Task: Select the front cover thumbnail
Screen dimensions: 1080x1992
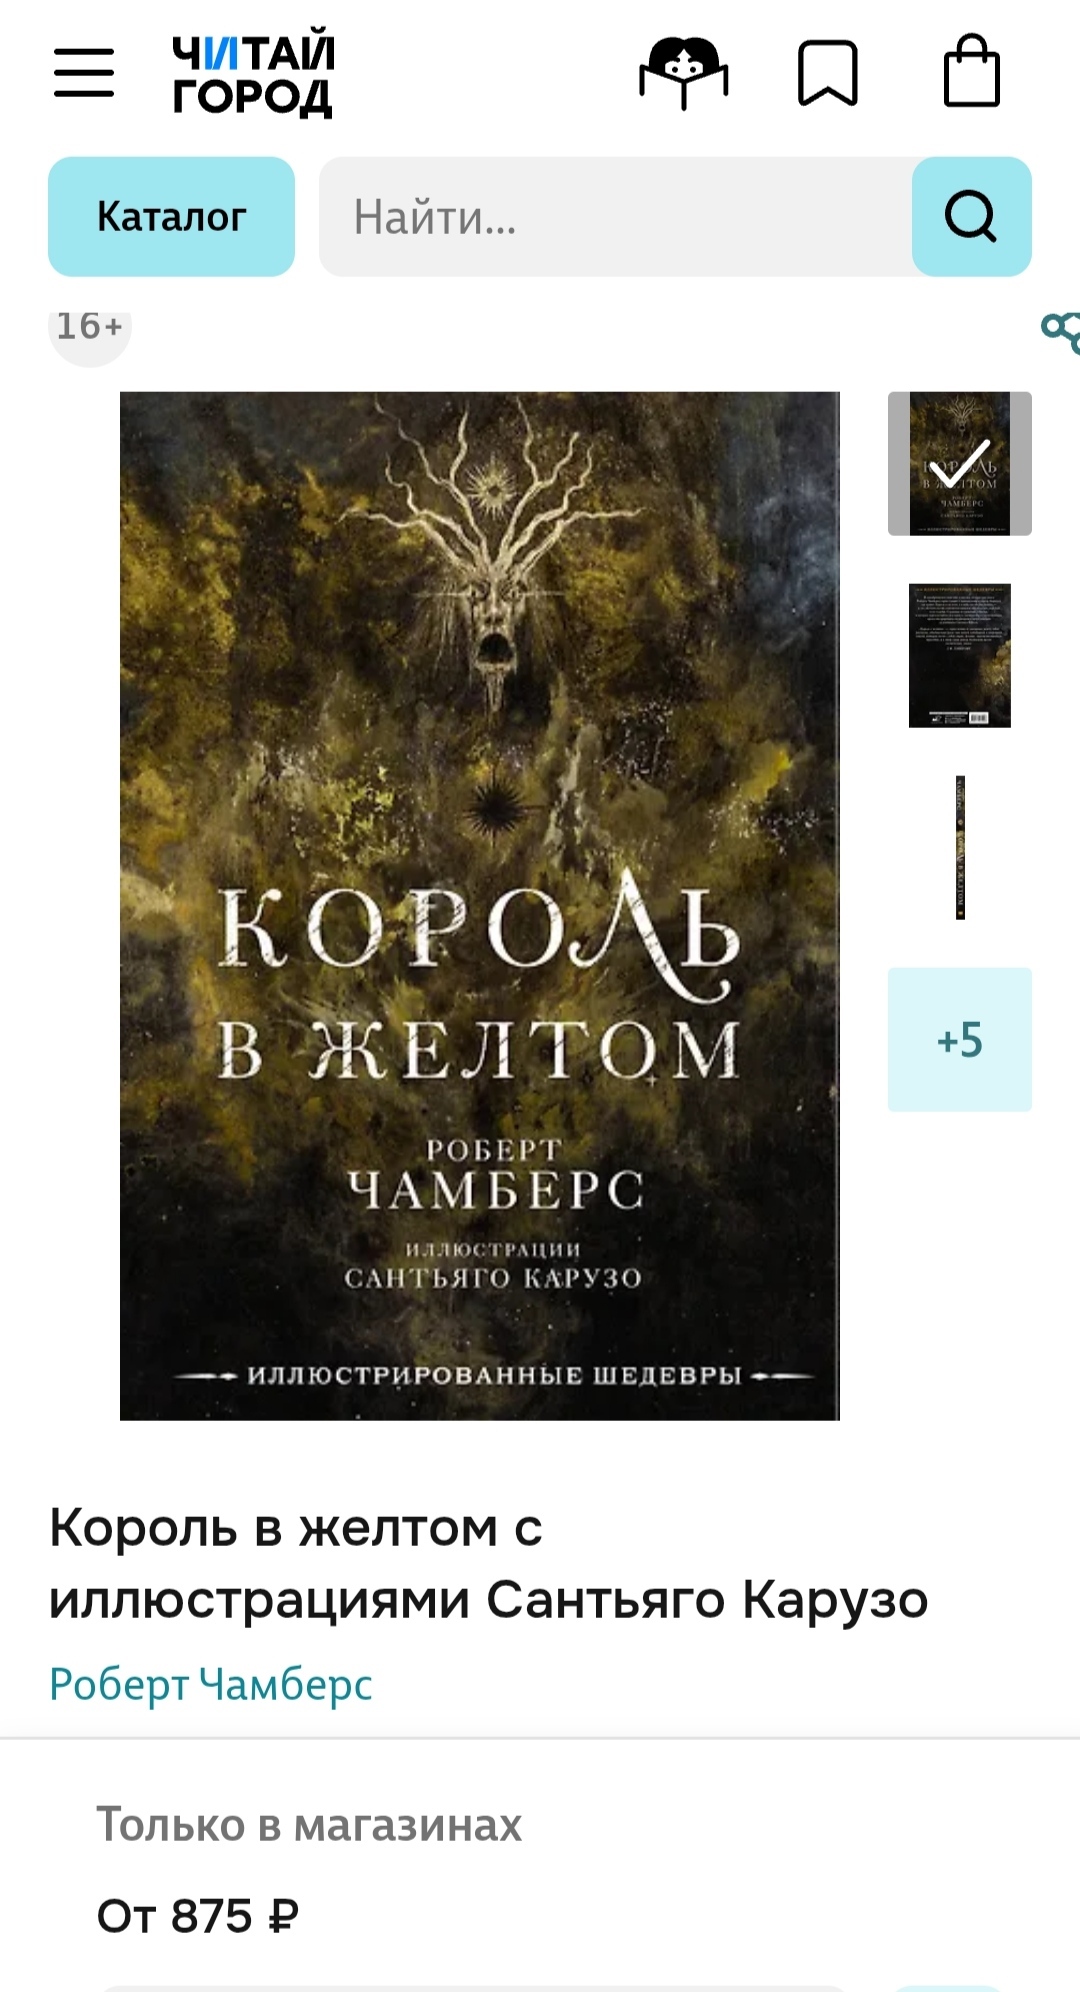Action: pos(960,464)
